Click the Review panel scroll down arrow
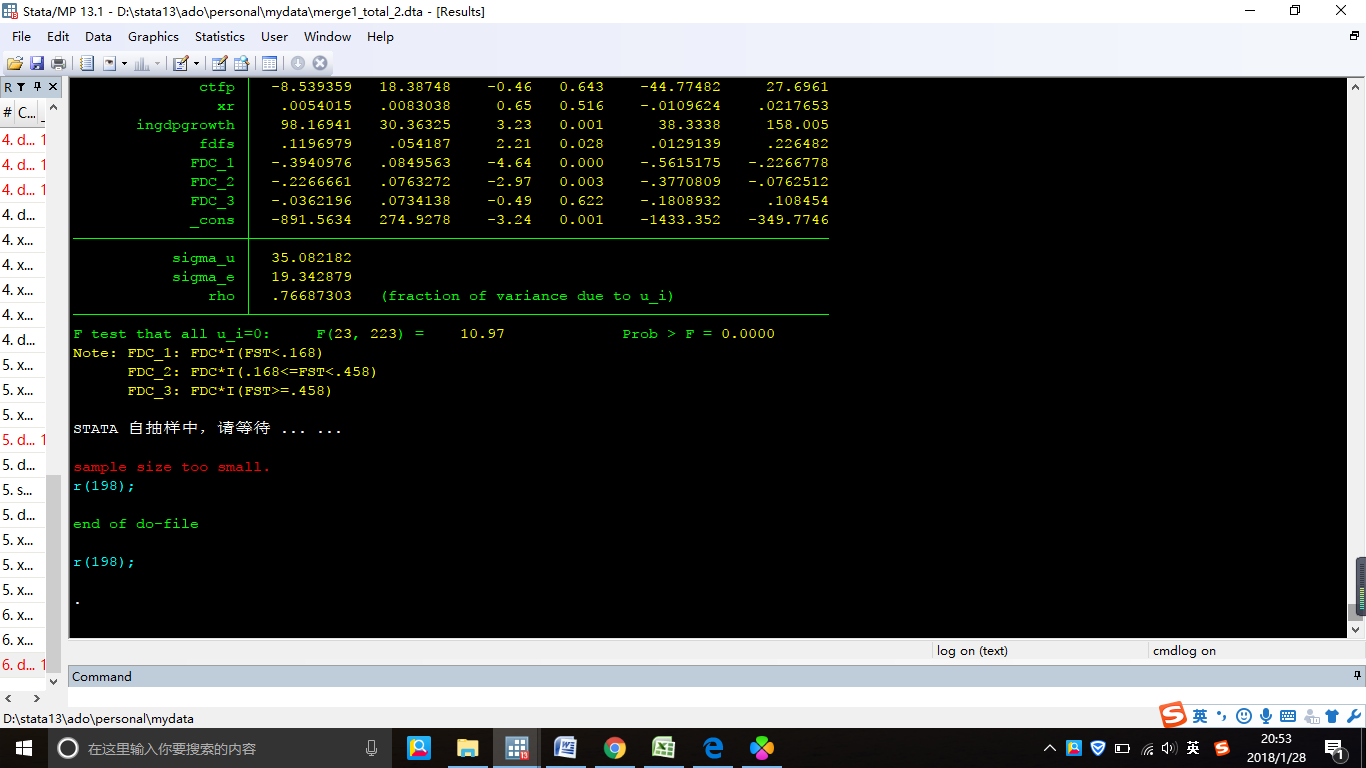This screenshot has height=768, width=1366. pos(54,681)
